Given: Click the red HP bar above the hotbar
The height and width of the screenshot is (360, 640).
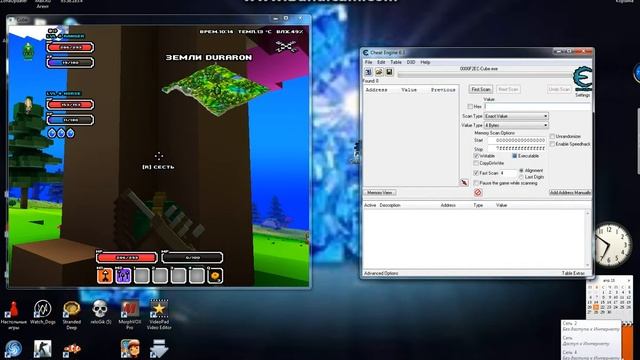Looking at the screenshot, I should coord(127,258).
